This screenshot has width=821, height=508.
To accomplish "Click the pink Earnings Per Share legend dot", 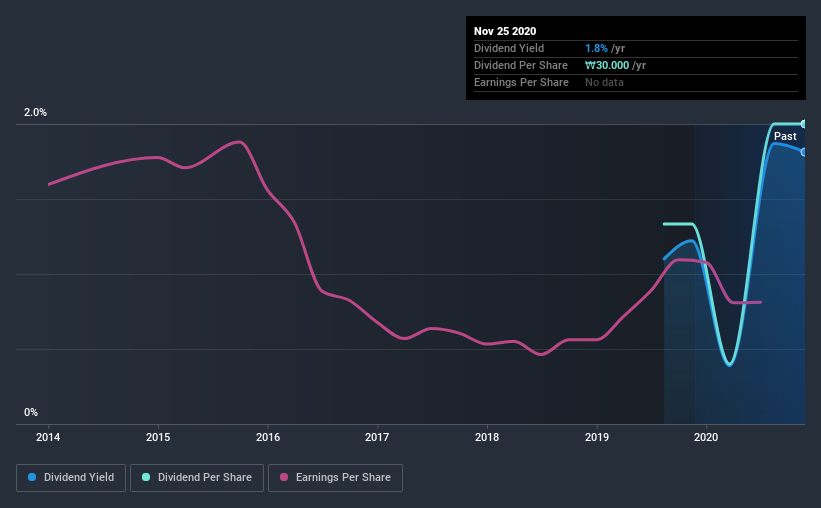I will point(284,477).
